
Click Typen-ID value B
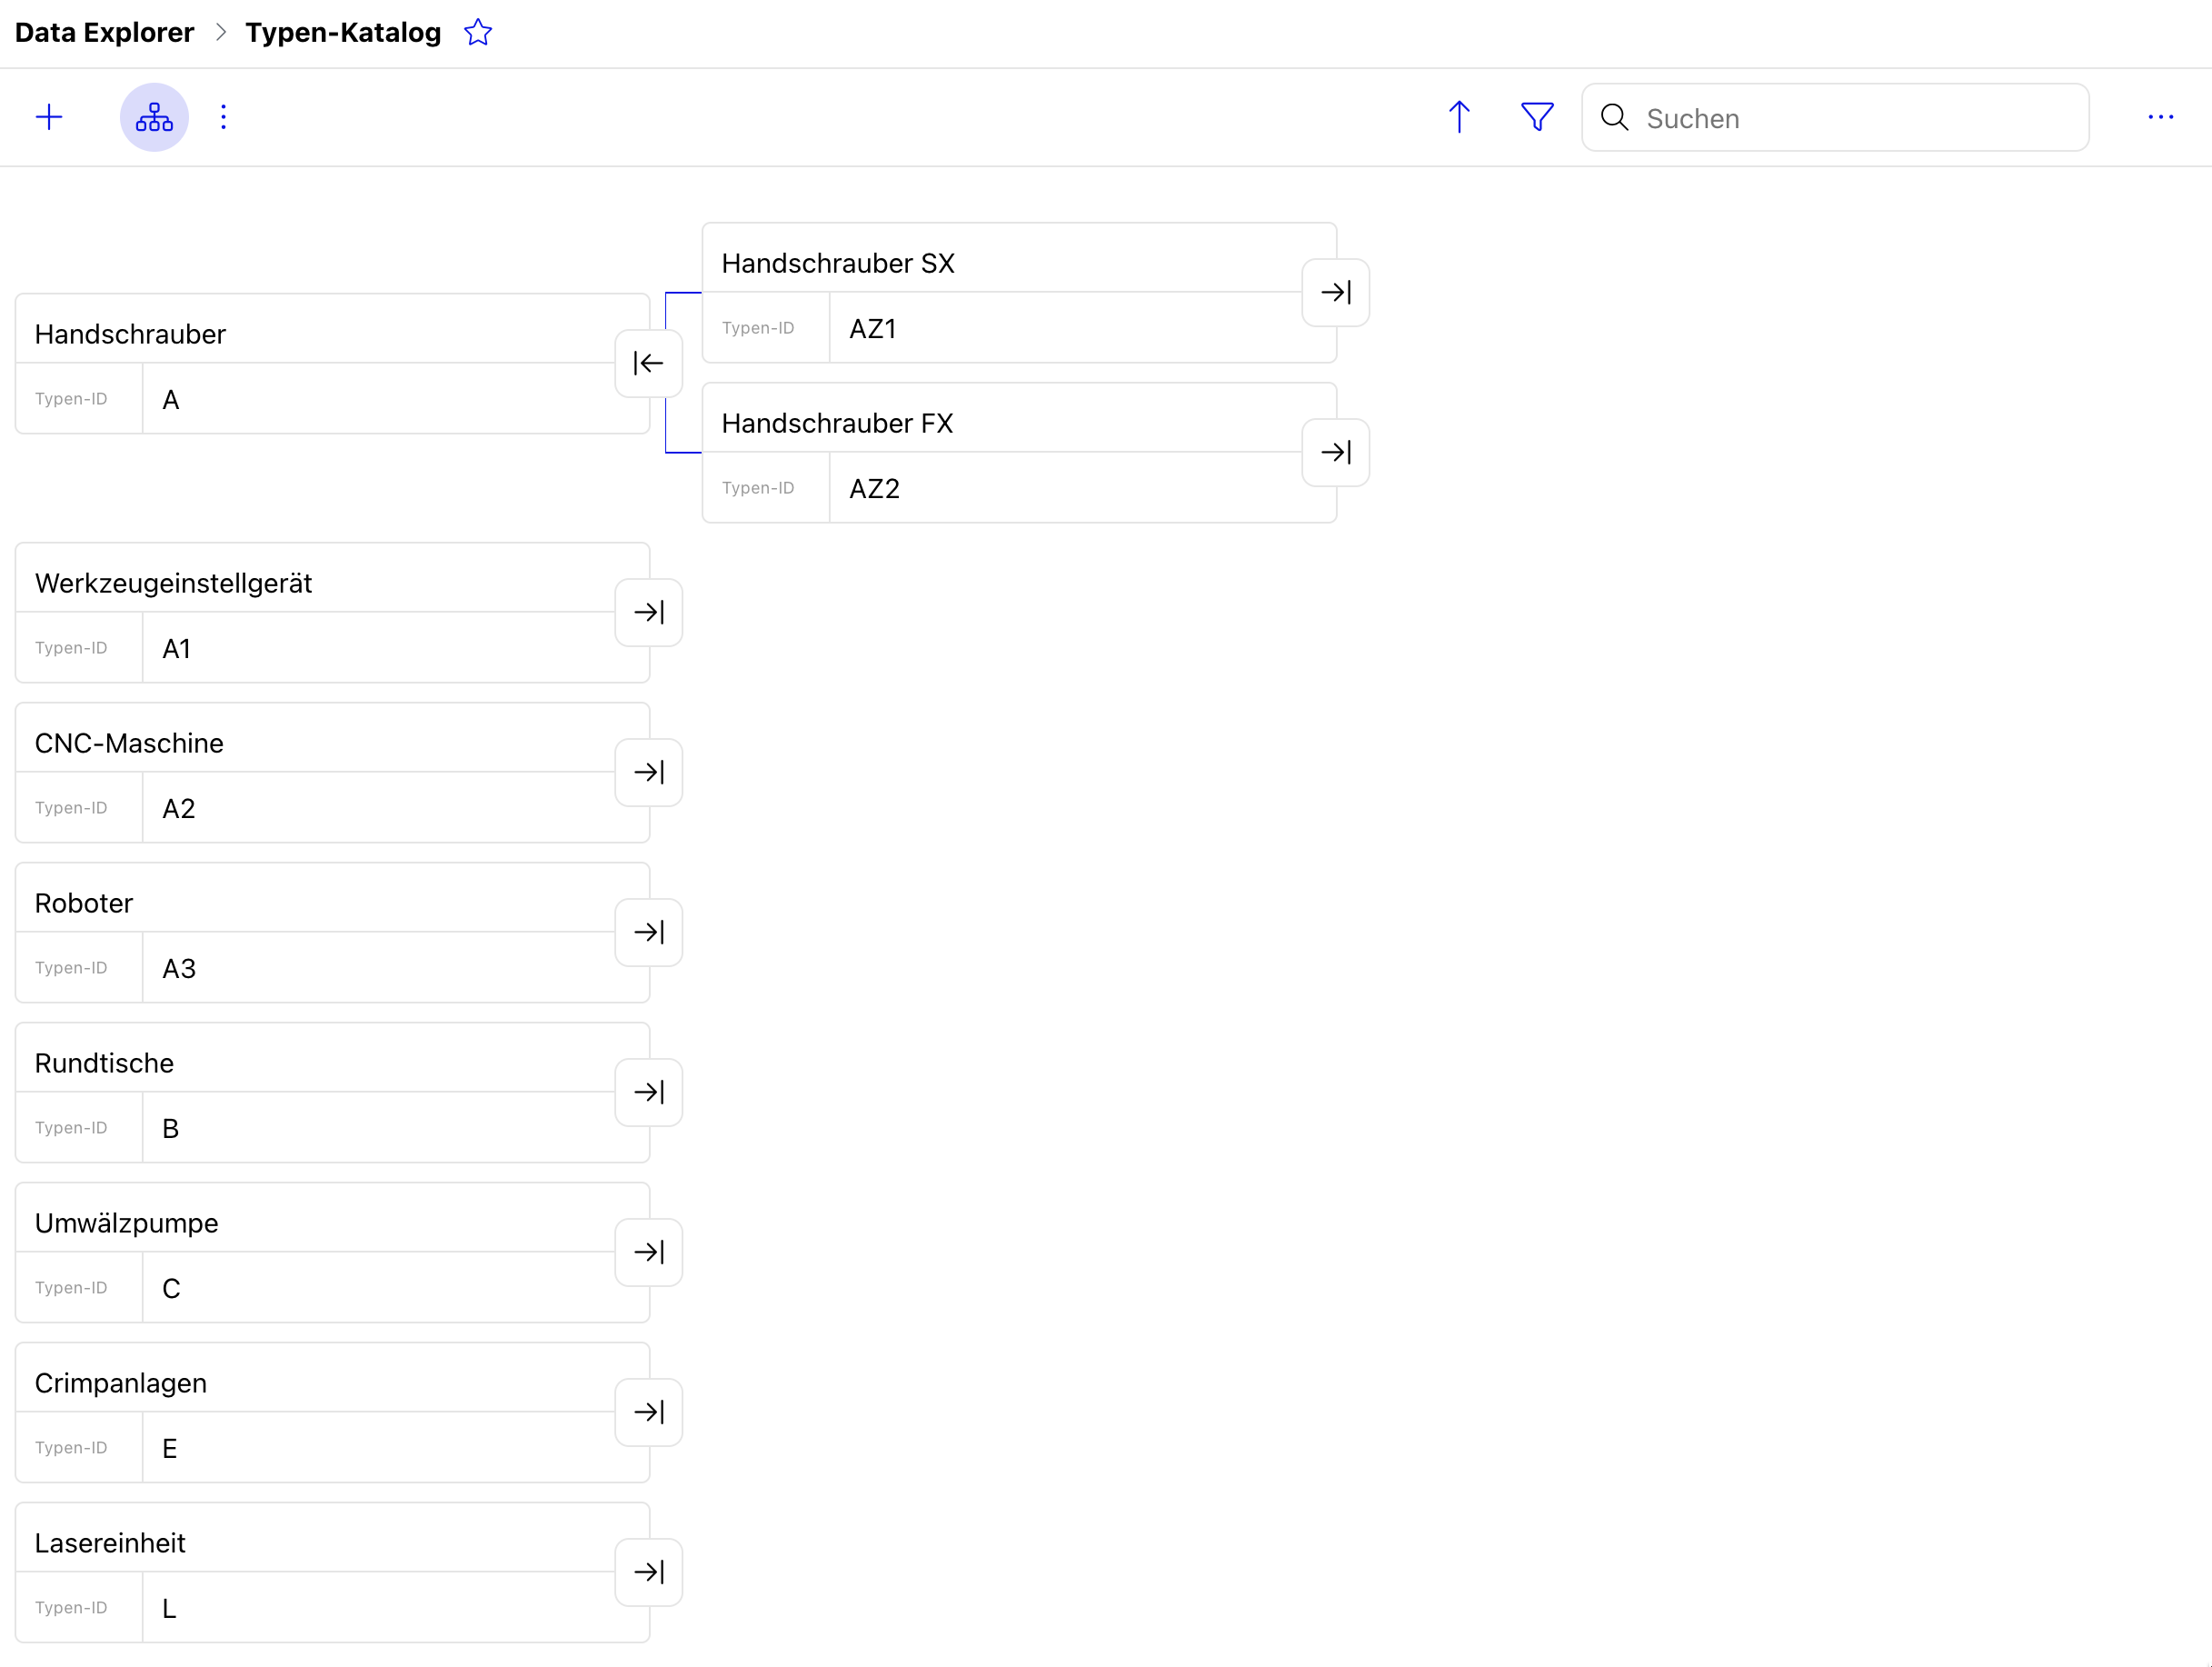[170, 1129]
